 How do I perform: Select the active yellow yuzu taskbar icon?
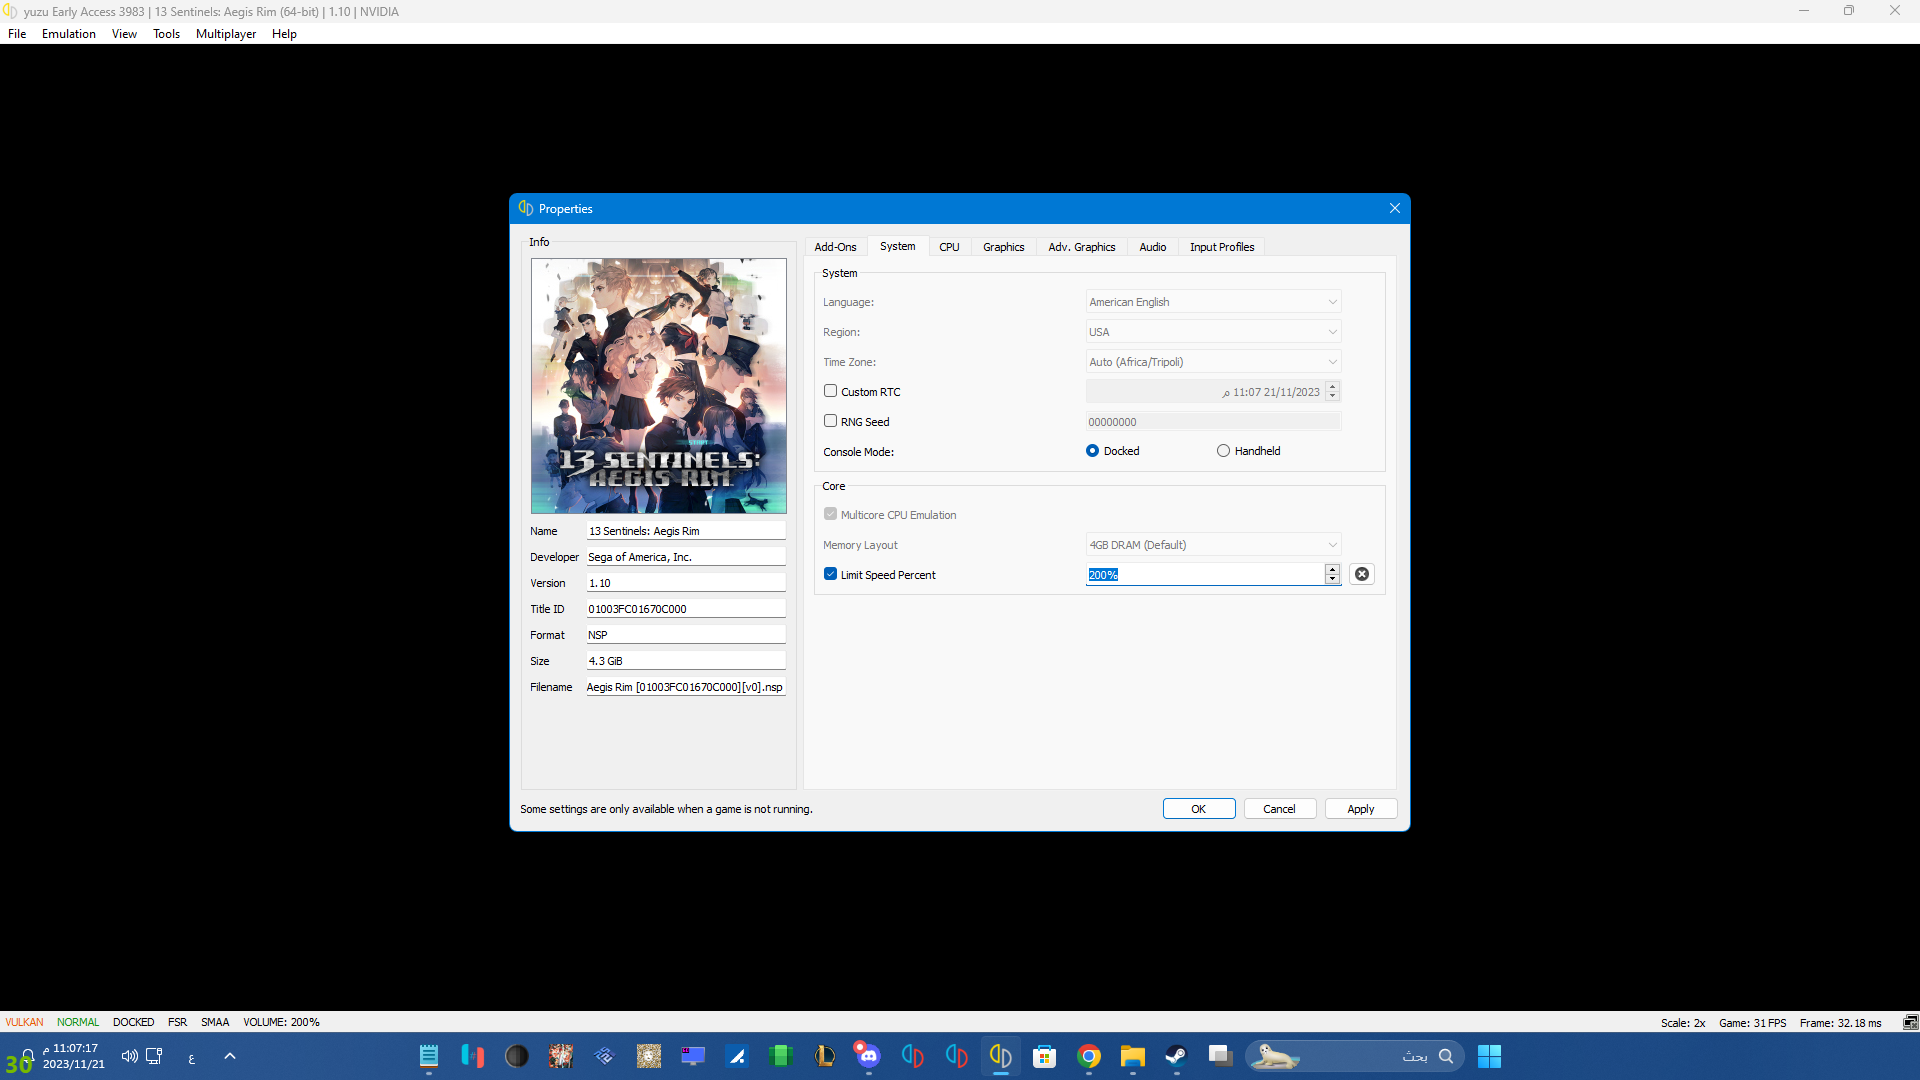1001,1056
